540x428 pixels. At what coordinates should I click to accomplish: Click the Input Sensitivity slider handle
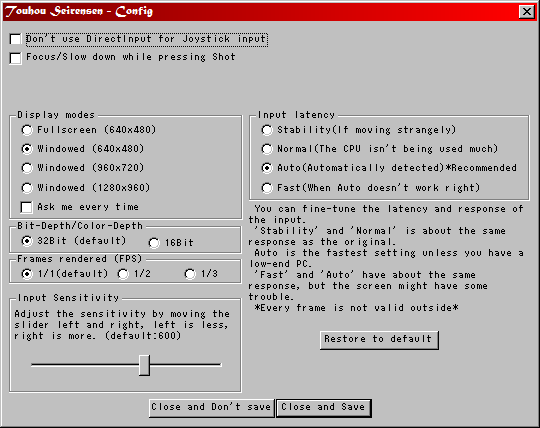click(144, 365)
